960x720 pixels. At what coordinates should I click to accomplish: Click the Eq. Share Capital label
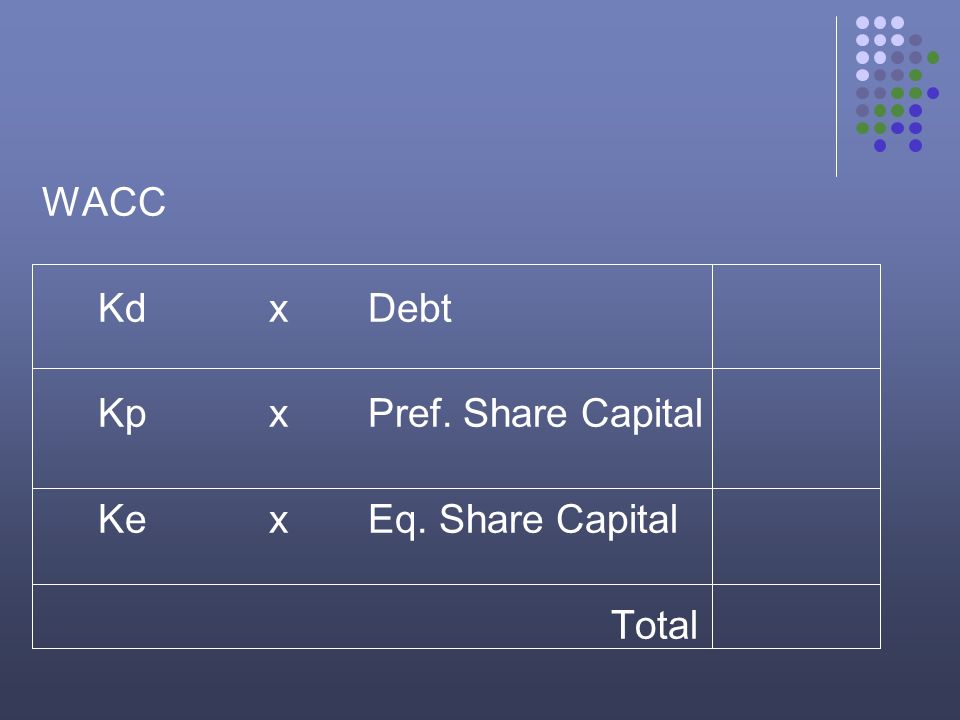pos(523,521)
